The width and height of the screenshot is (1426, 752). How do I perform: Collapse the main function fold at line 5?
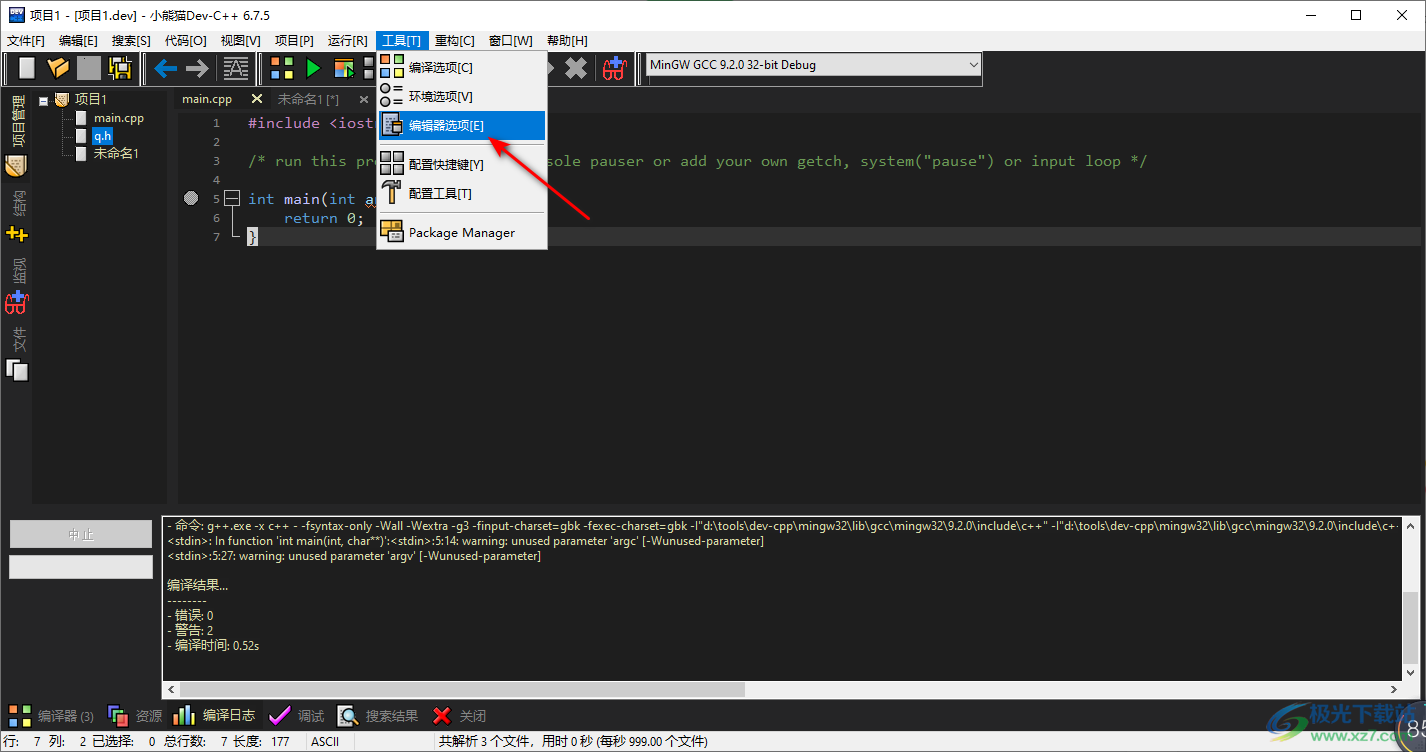232,199
